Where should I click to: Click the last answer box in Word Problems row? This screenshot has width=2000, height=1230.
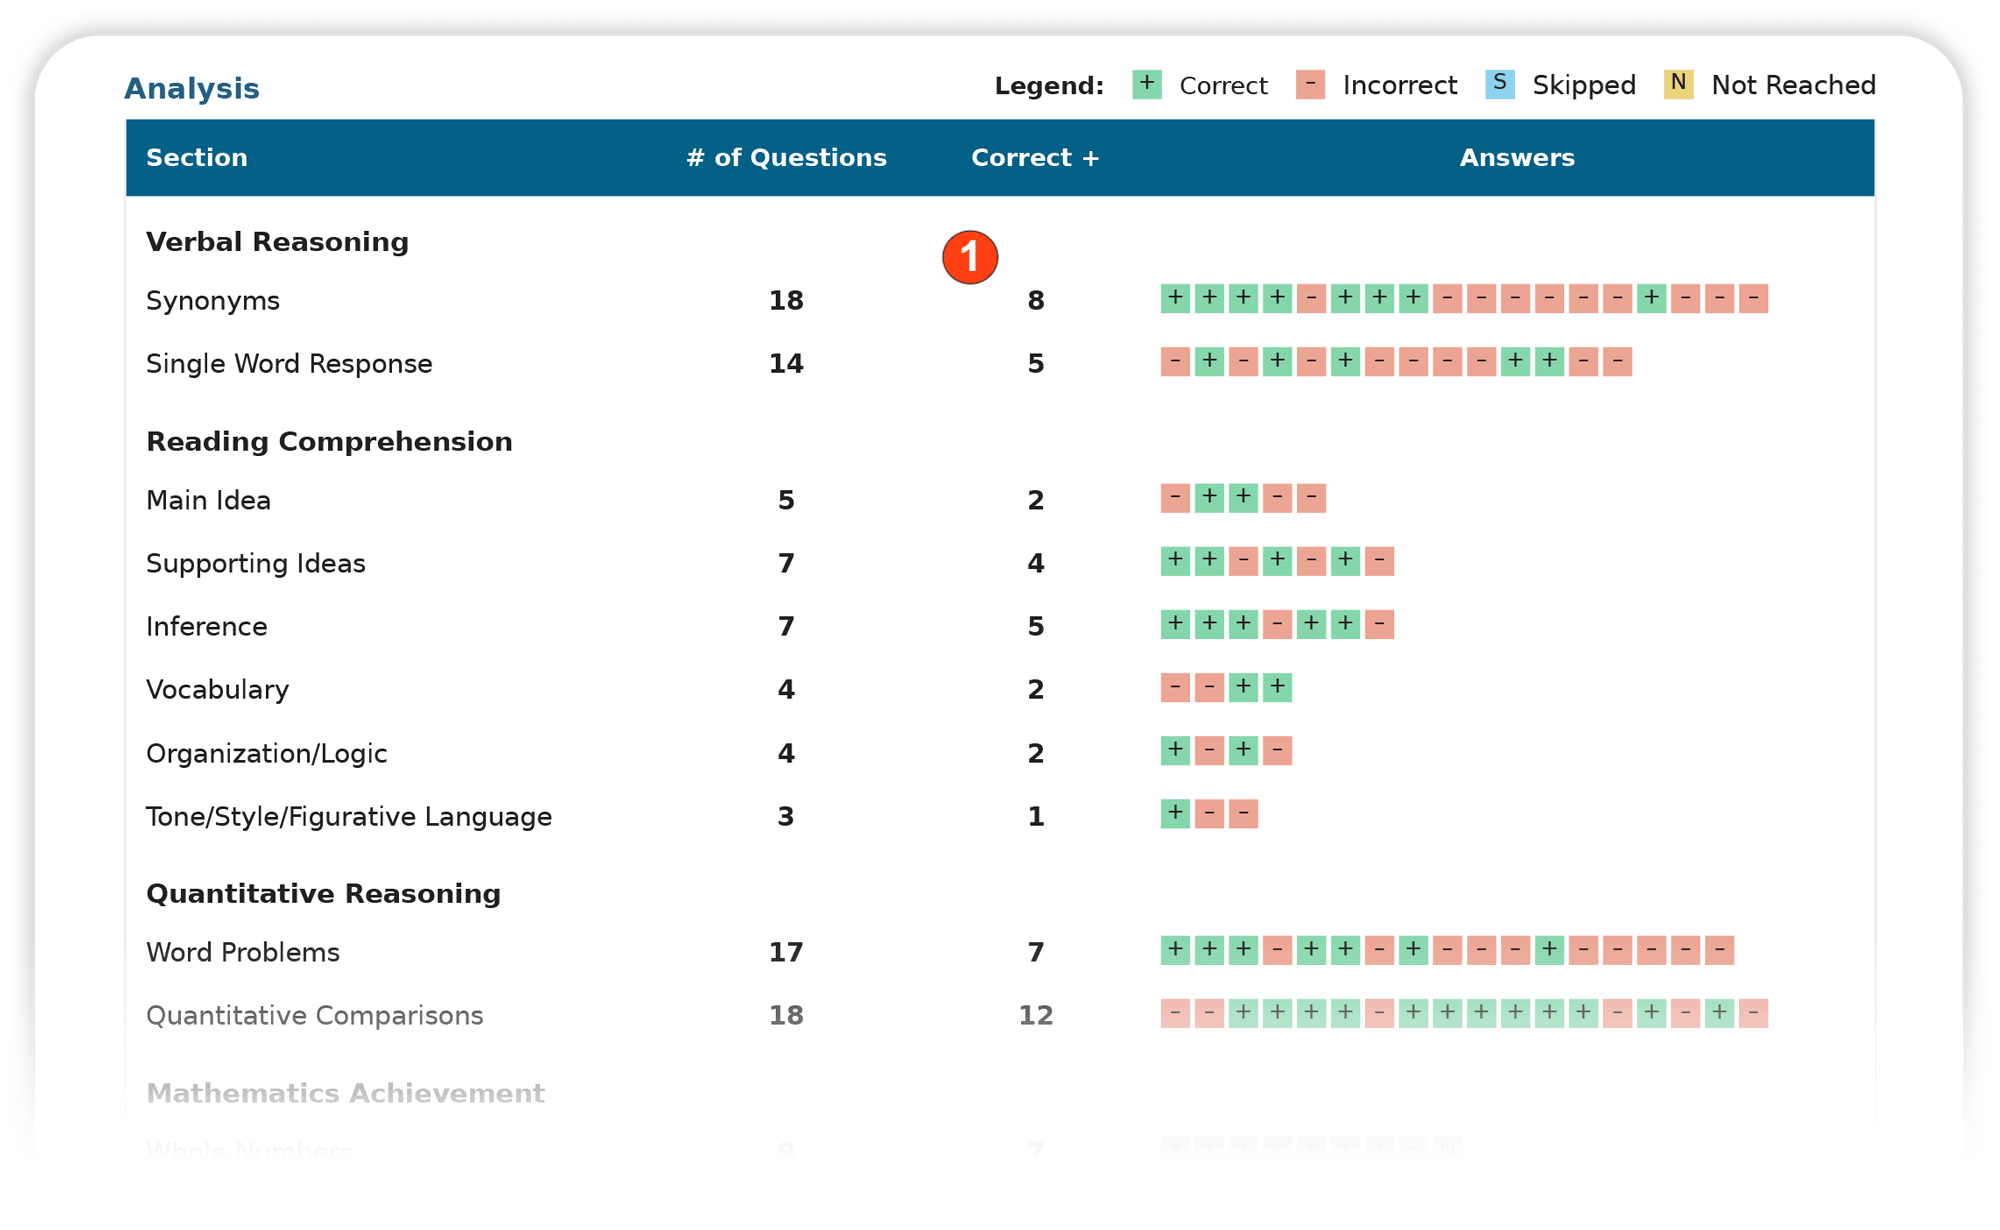pos(1719,950)
